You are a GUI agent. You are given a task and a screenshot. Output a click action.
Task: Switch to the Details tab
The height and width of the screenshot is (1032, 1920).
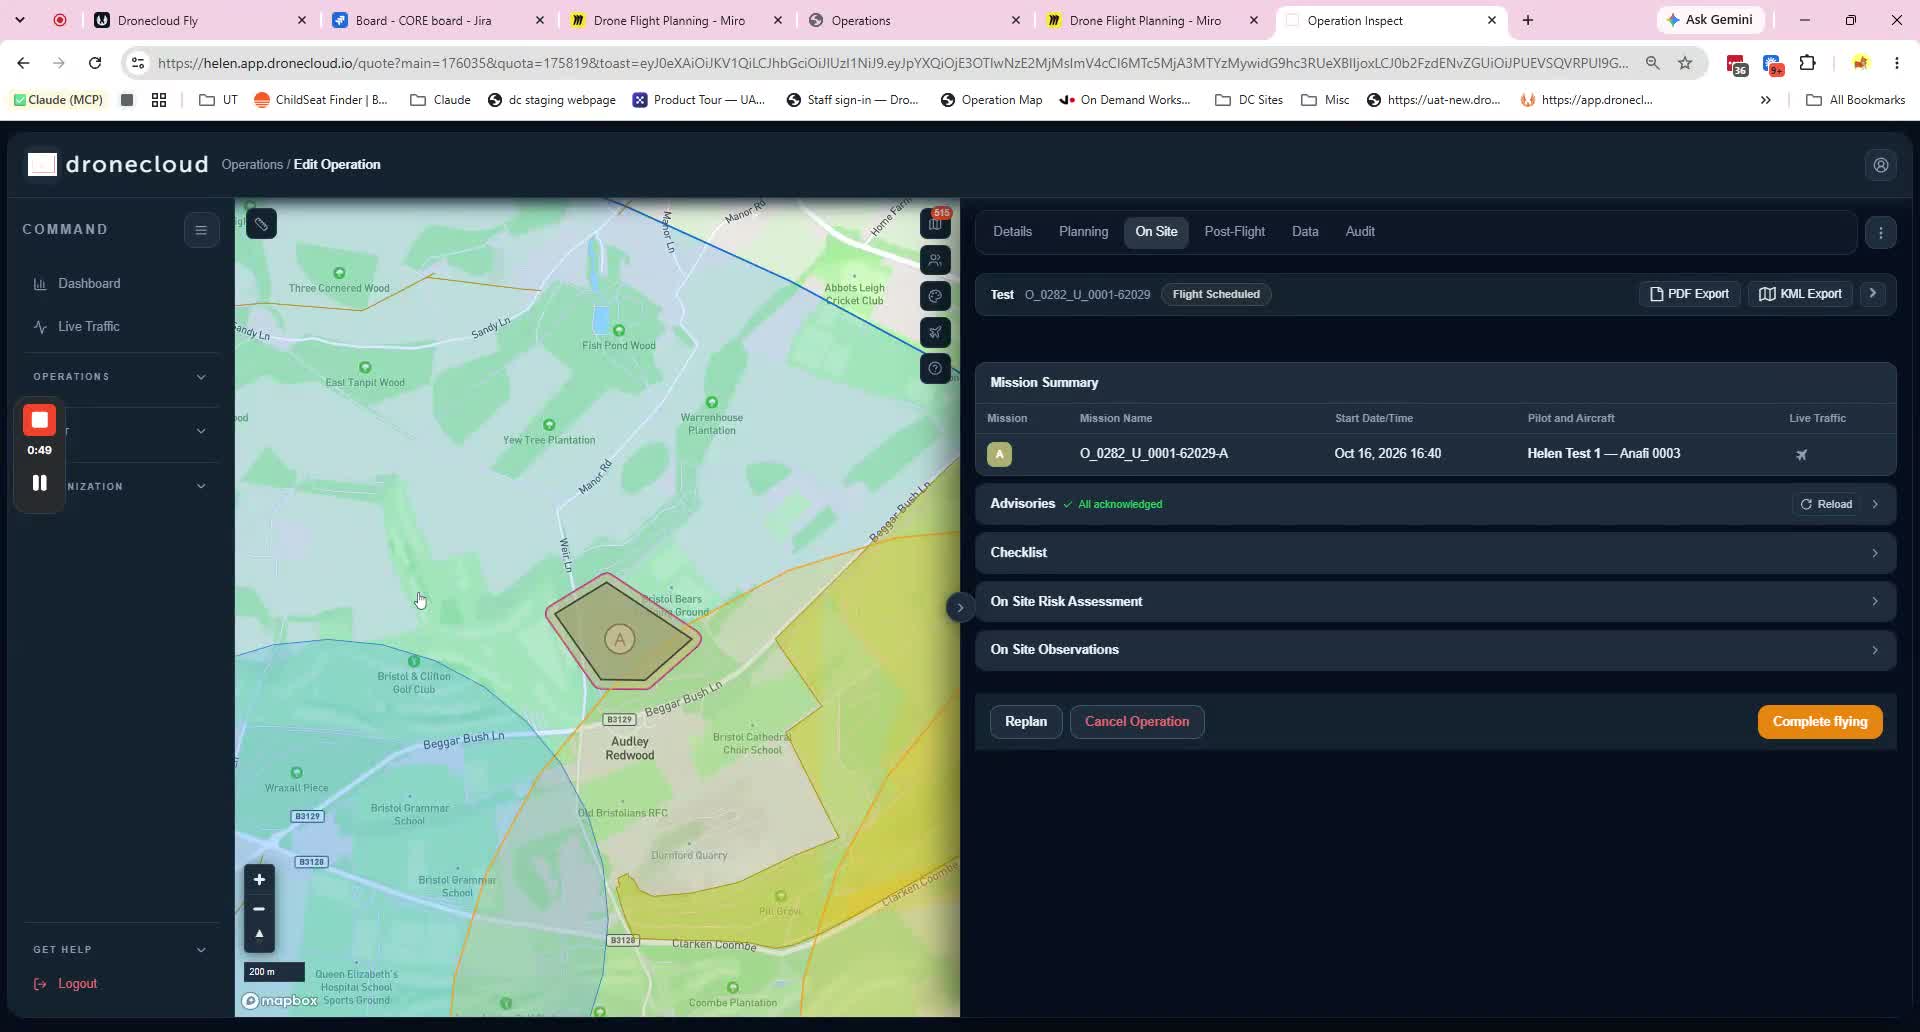(x=1012, y=232)
